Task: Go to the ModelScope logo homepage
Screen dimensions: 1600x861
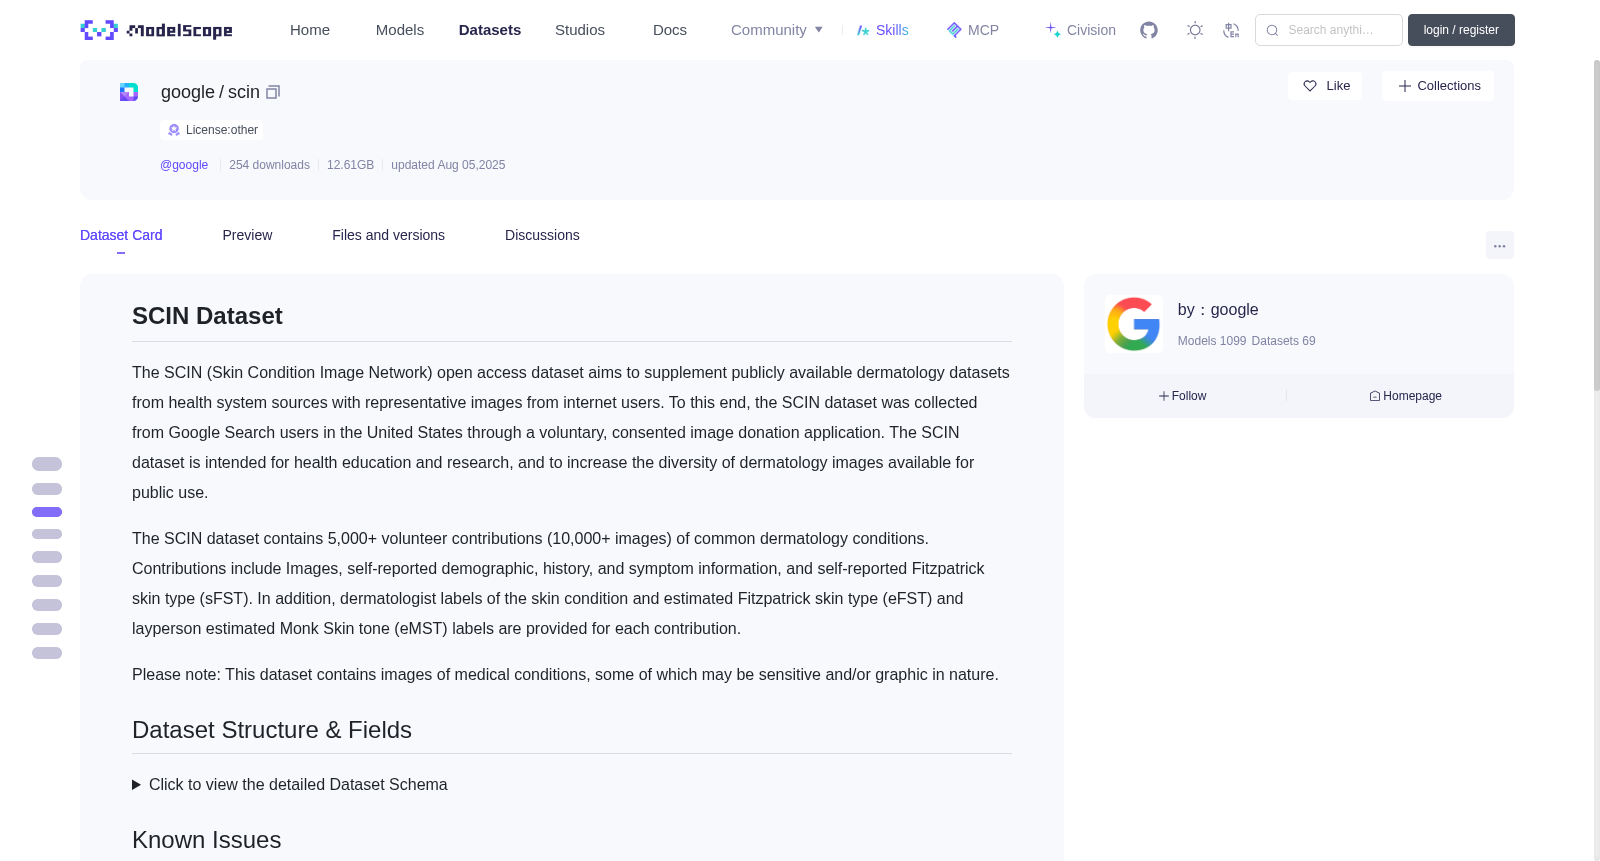Action: (x=156, y=30)
